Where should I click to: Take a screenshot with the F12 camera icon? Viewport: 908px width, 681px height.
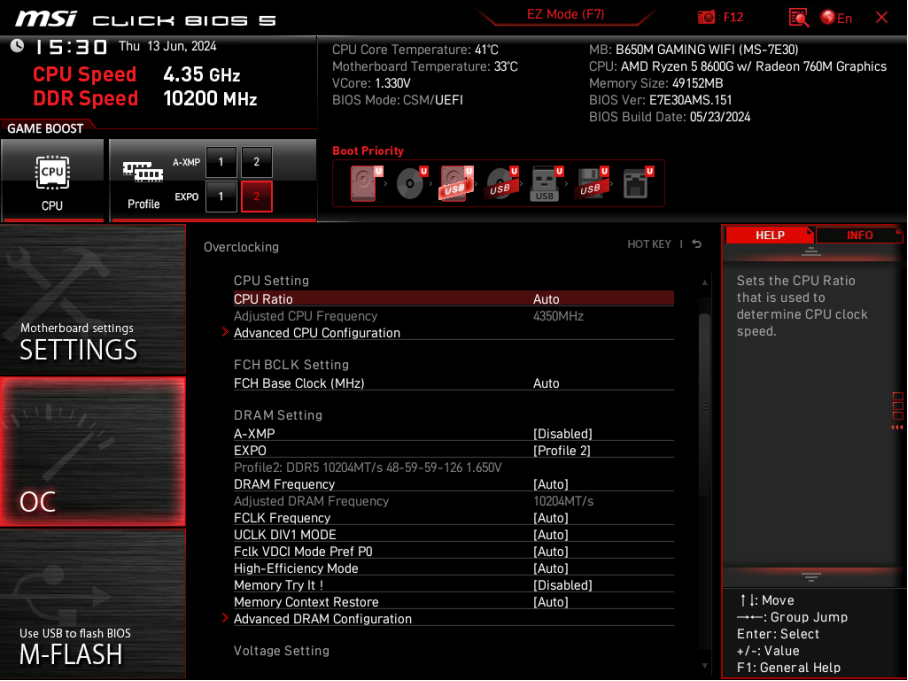click(706, 17)
